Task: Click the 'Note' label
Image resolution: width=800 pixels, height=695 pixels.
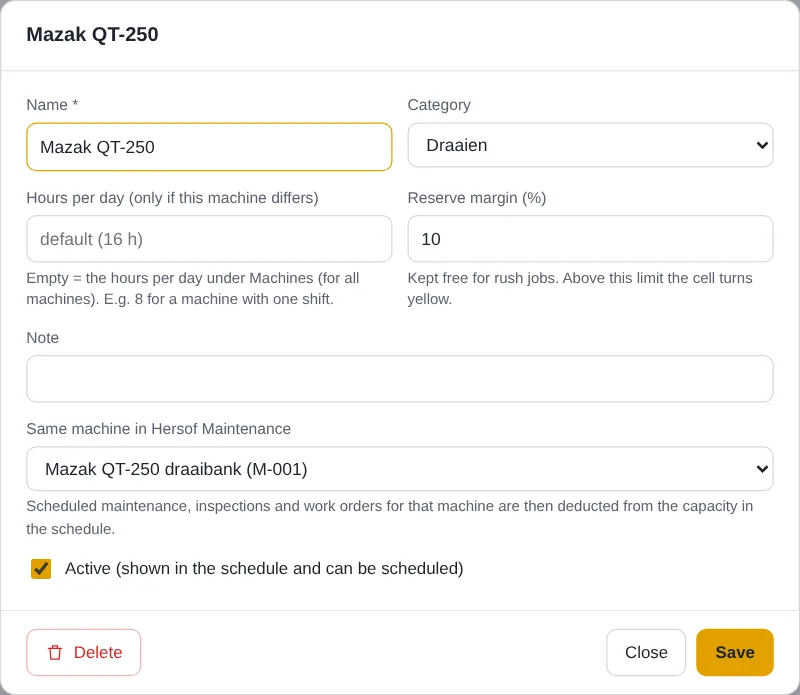Action: [42, 338]
